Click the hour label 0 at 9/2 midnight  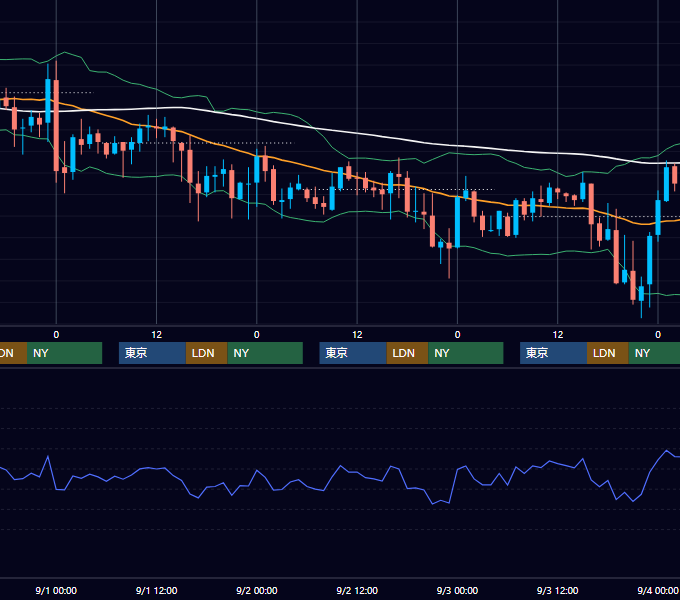coord(256,335)
